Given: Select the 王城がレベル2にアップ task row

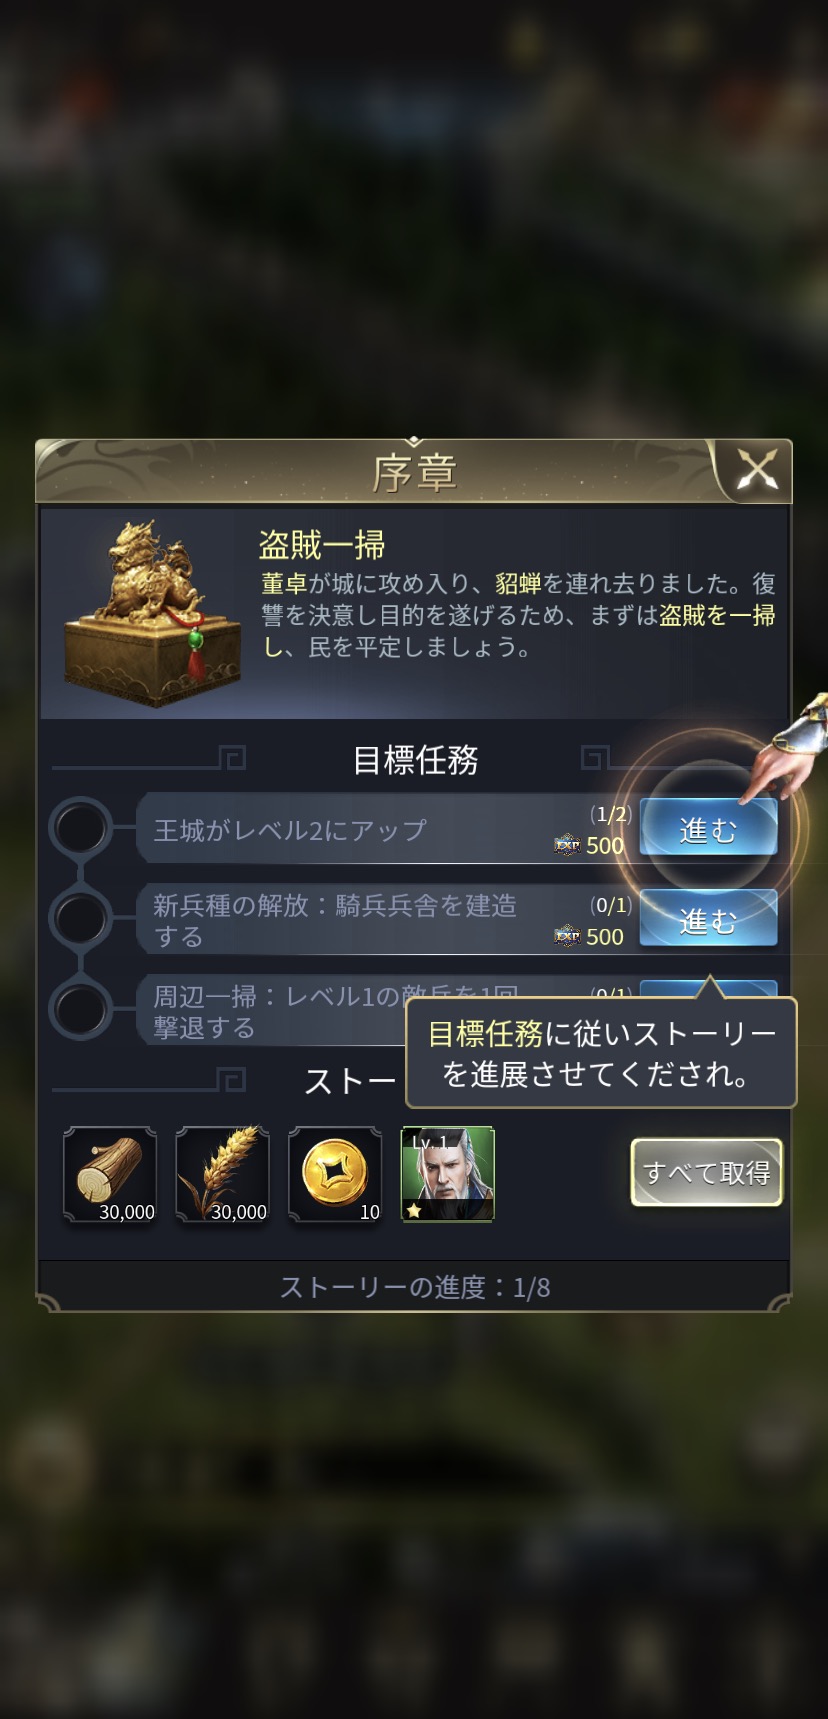Looking at the screenshot, I should click(386, 828).
